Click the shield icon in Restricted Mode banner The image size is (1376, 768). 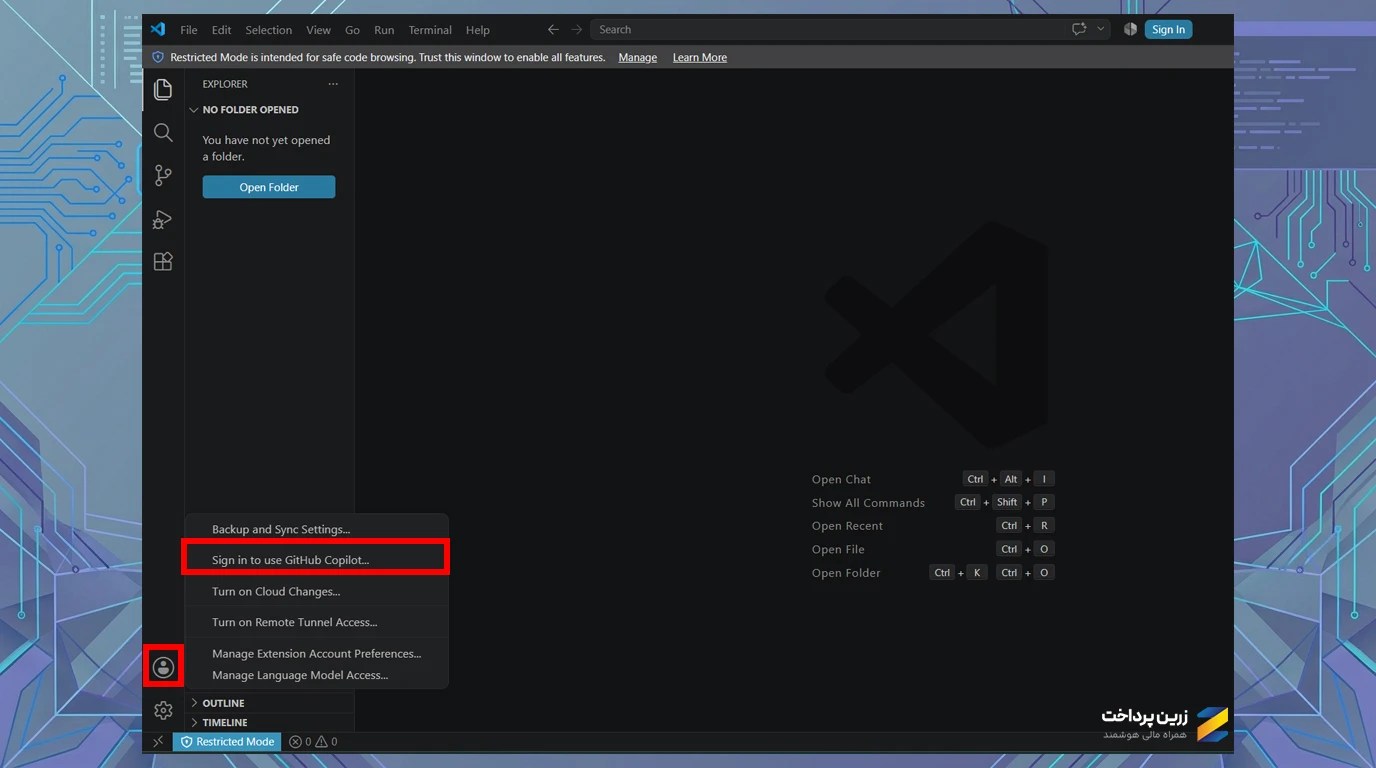158,58
